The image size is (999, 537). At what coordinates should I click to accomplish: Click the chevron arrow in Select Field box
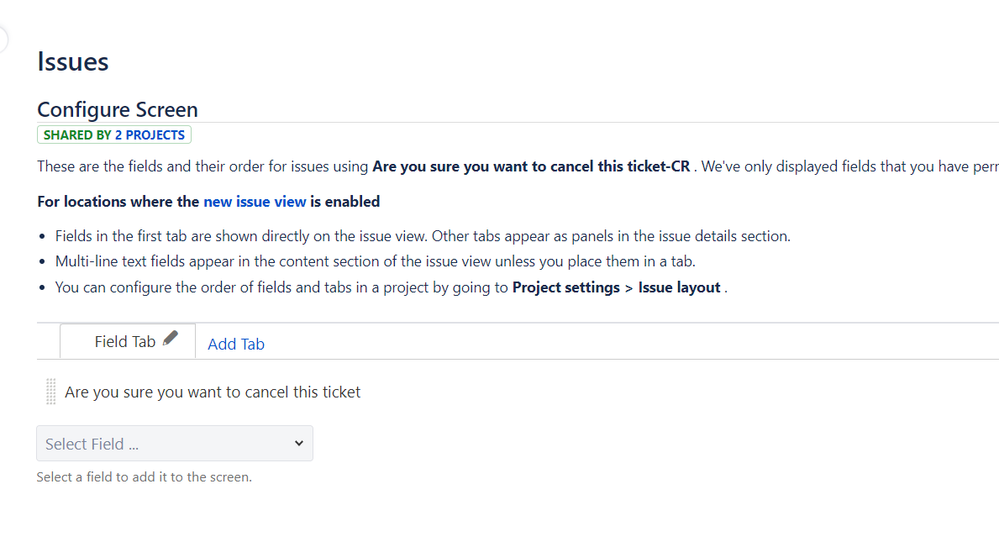click(x=298, y=443)
